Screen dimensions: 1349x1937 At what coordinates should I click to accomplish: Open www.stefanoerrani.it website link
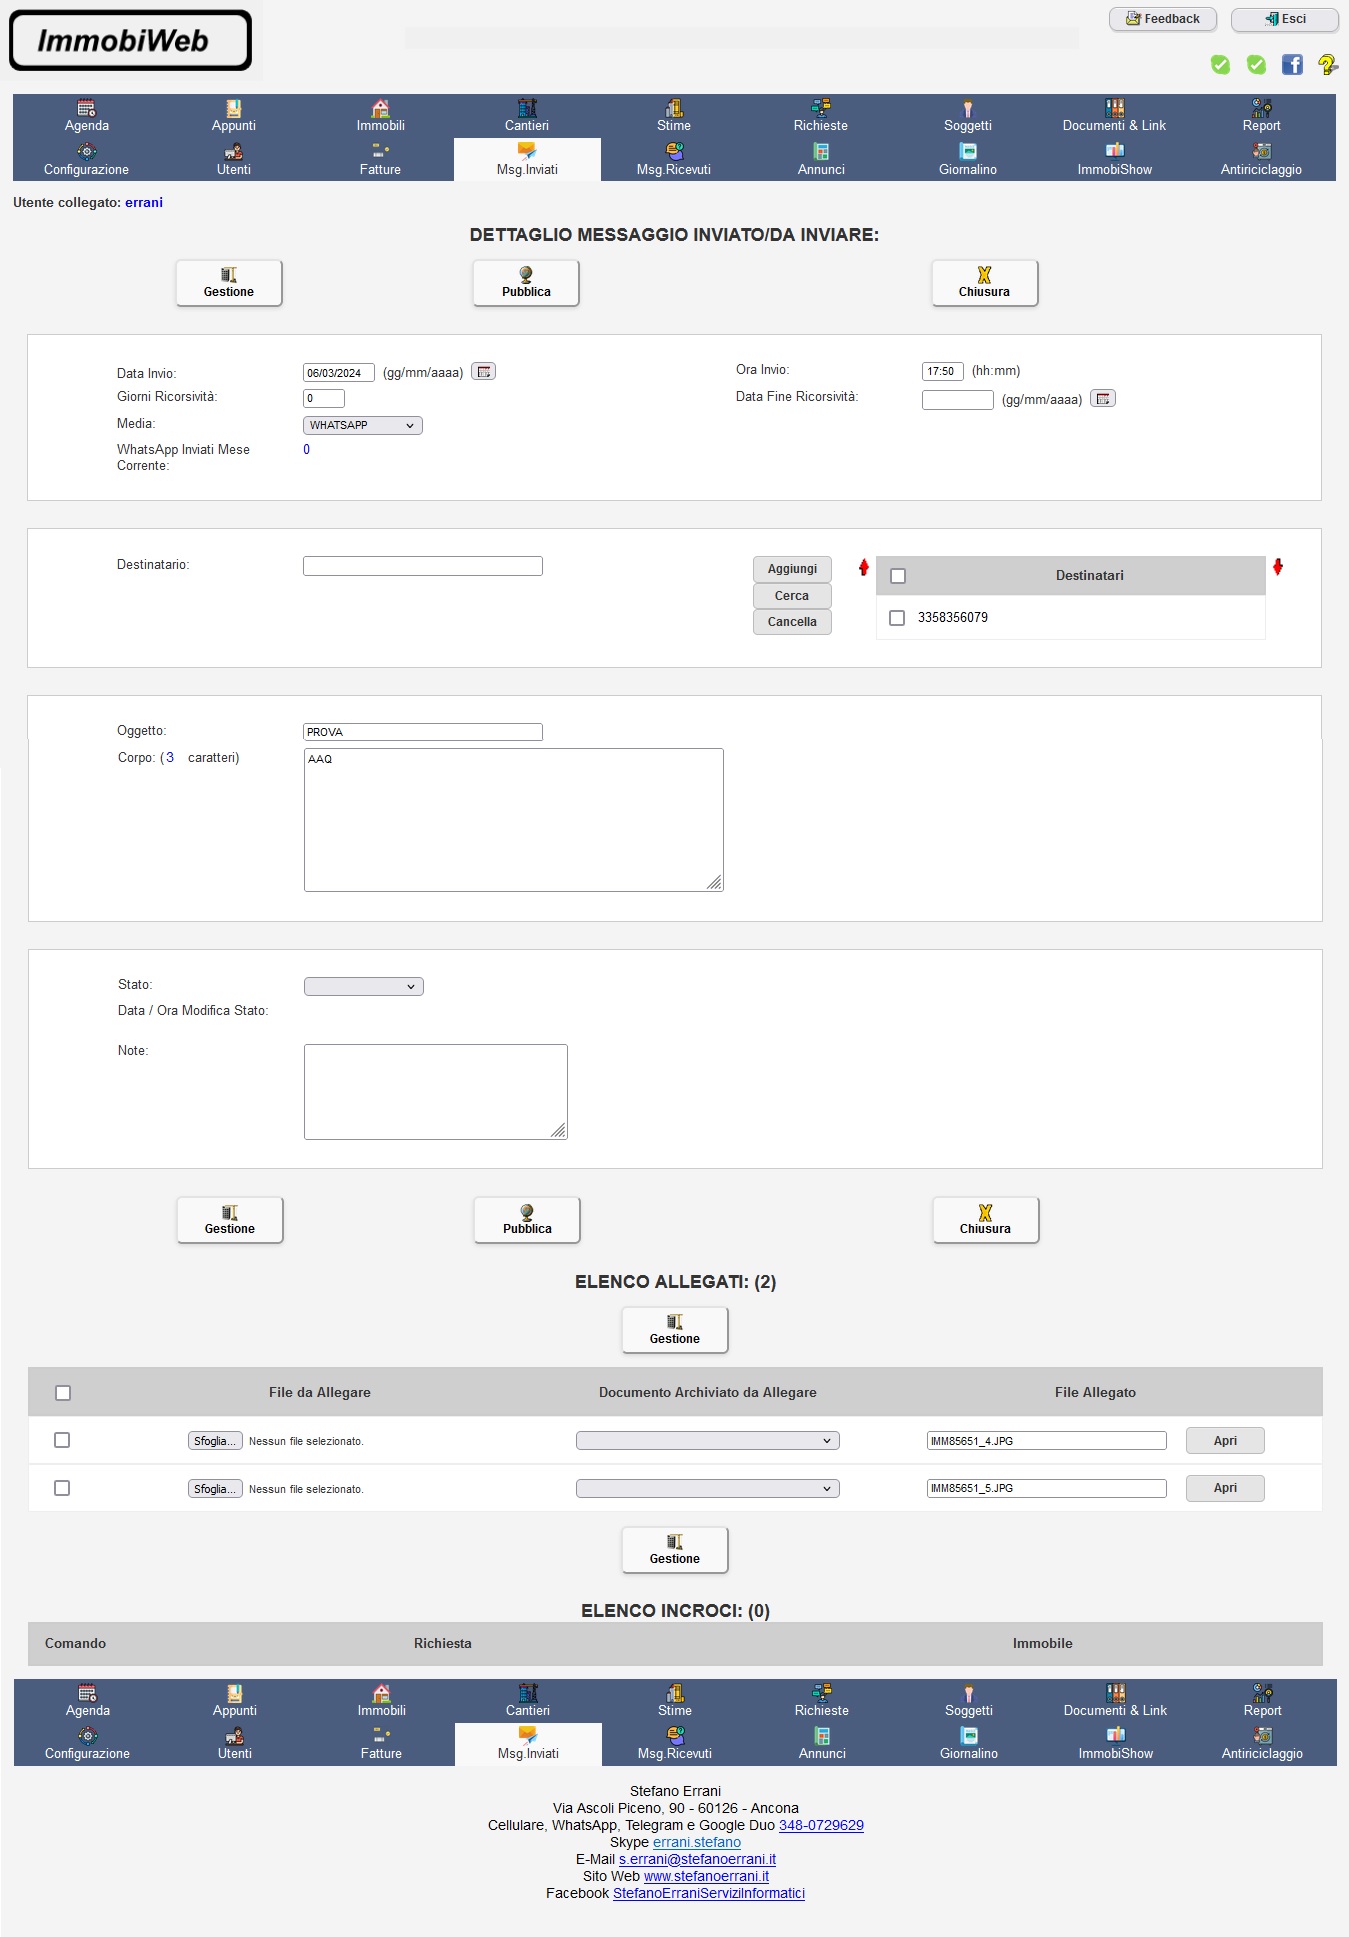pos(706,1876)
